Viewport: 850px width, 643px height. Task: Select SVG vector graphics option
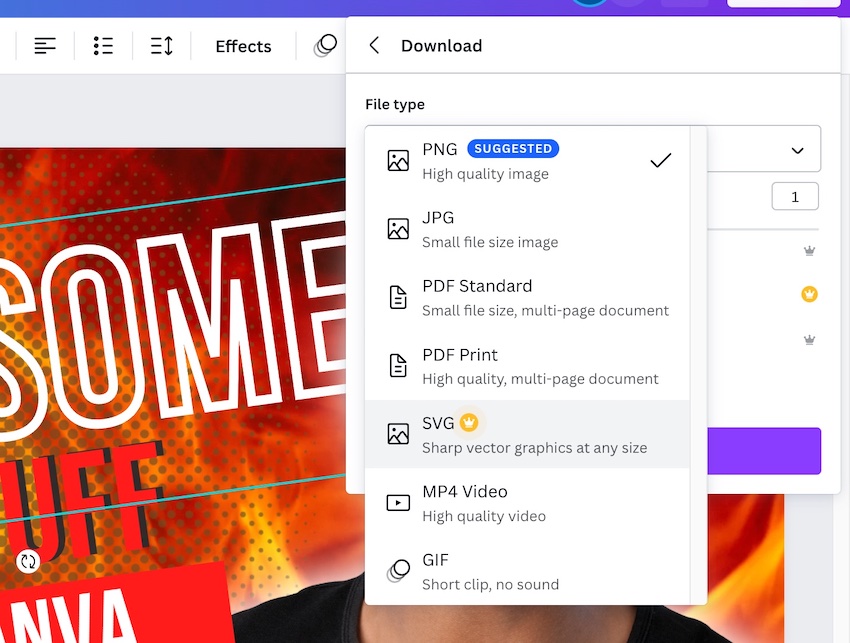click(x=527, y=434)
